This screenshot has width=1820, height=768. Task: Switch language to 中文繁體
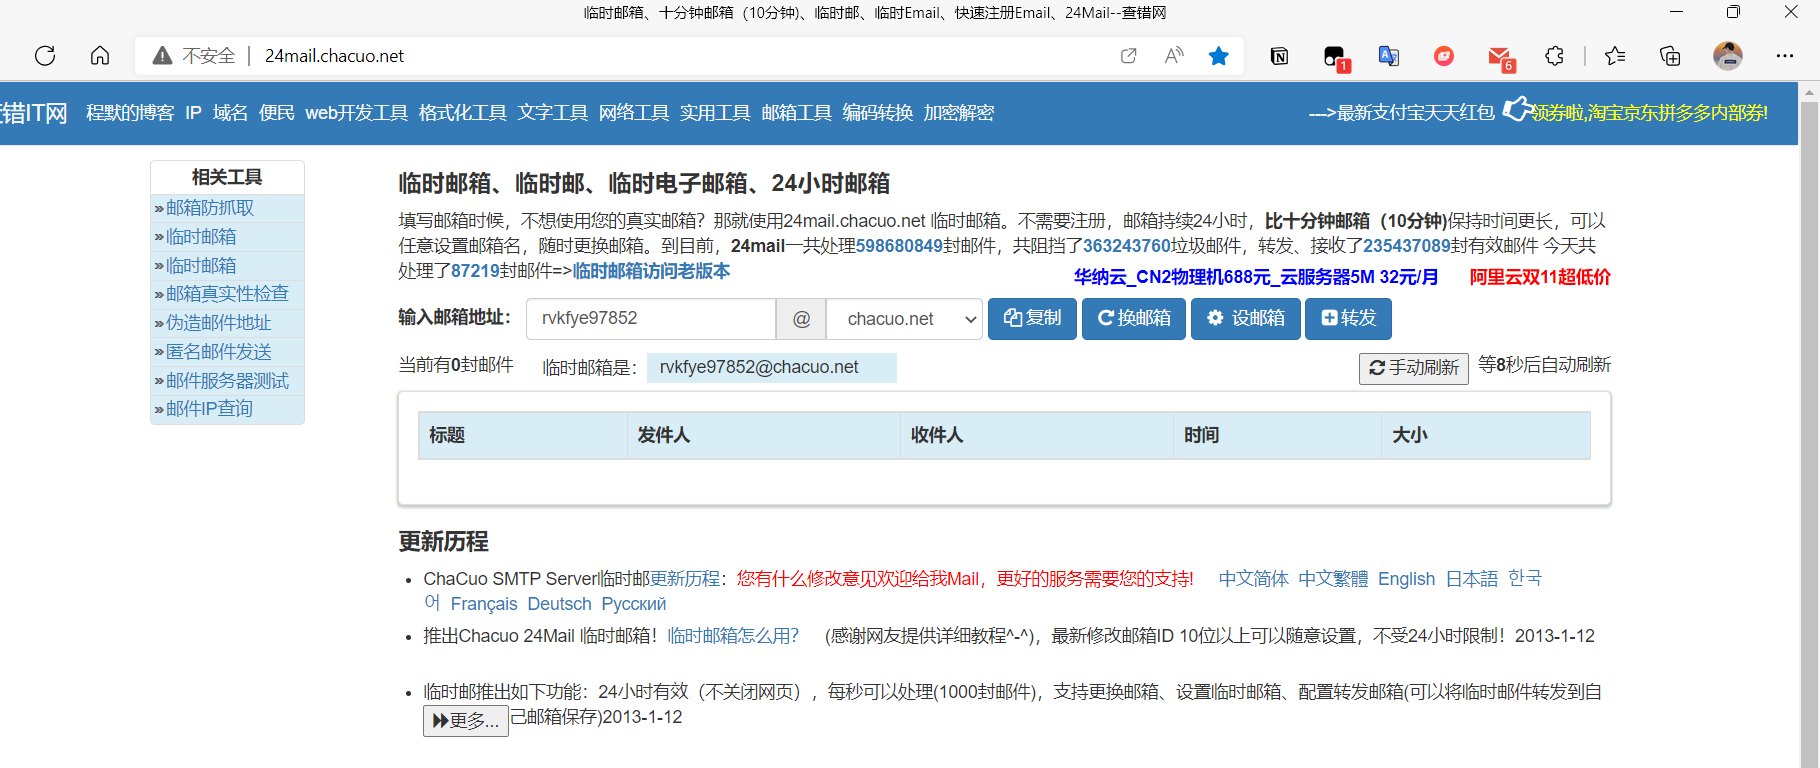[x=1333, y=579]
